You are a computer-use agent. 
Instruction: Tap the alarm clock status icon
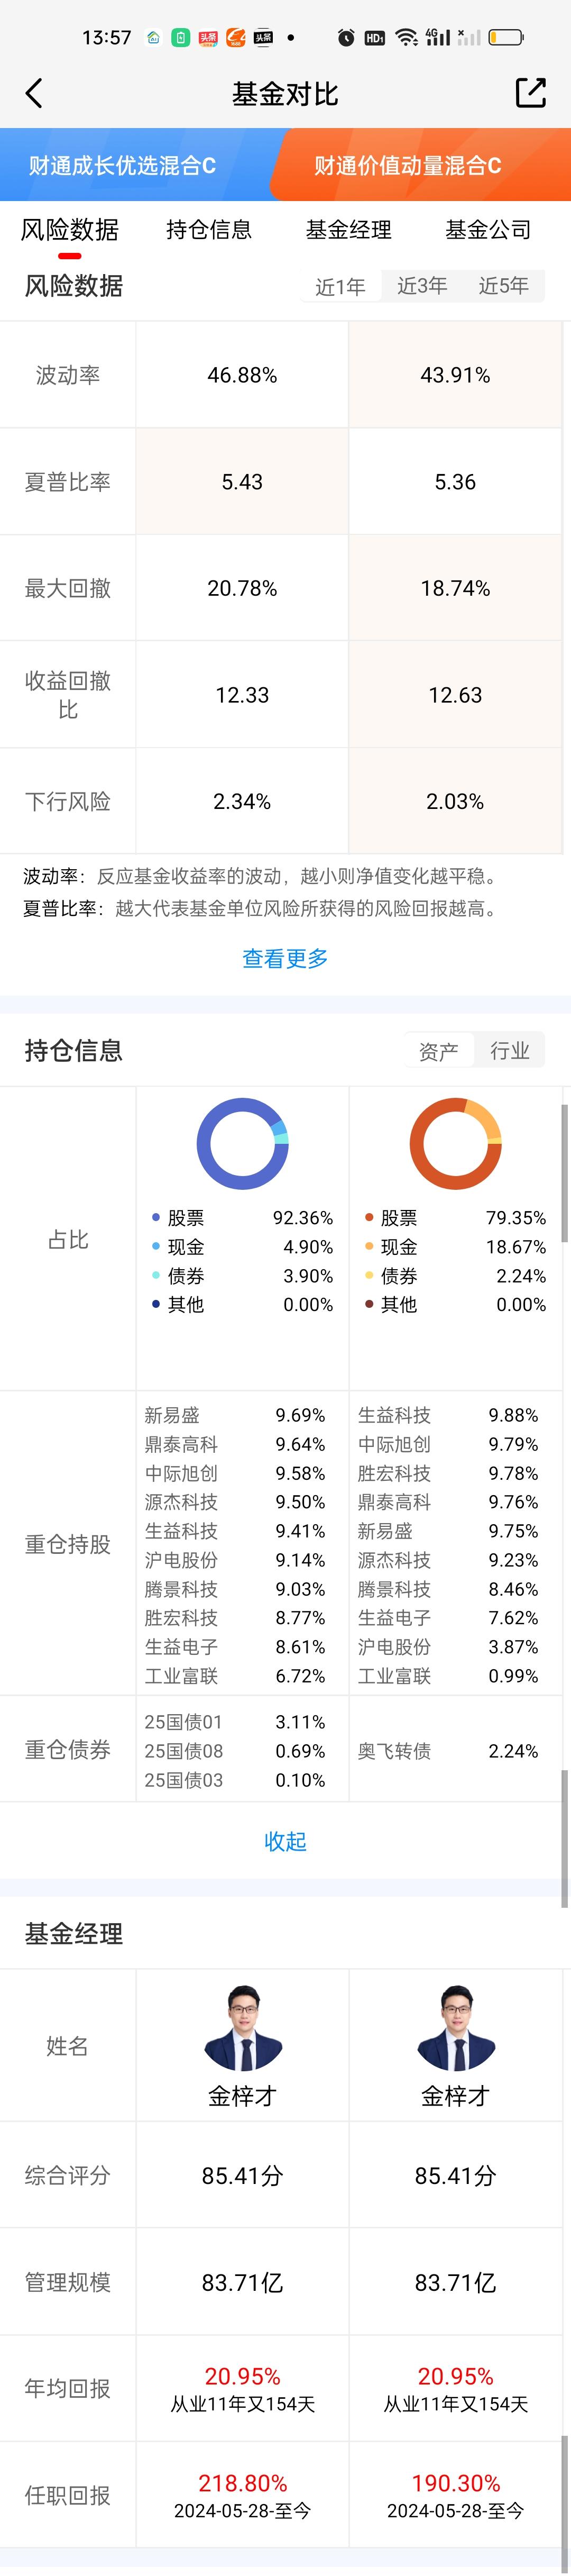[x=346, y=38]
